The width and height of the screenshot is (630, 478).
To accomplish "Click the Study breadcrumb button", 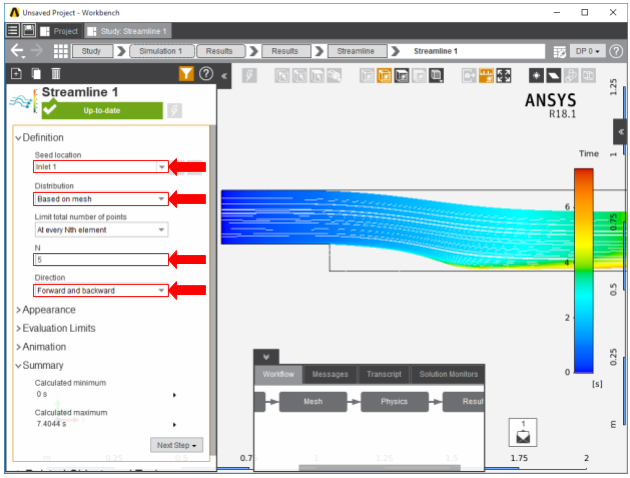I will [92, 51].
